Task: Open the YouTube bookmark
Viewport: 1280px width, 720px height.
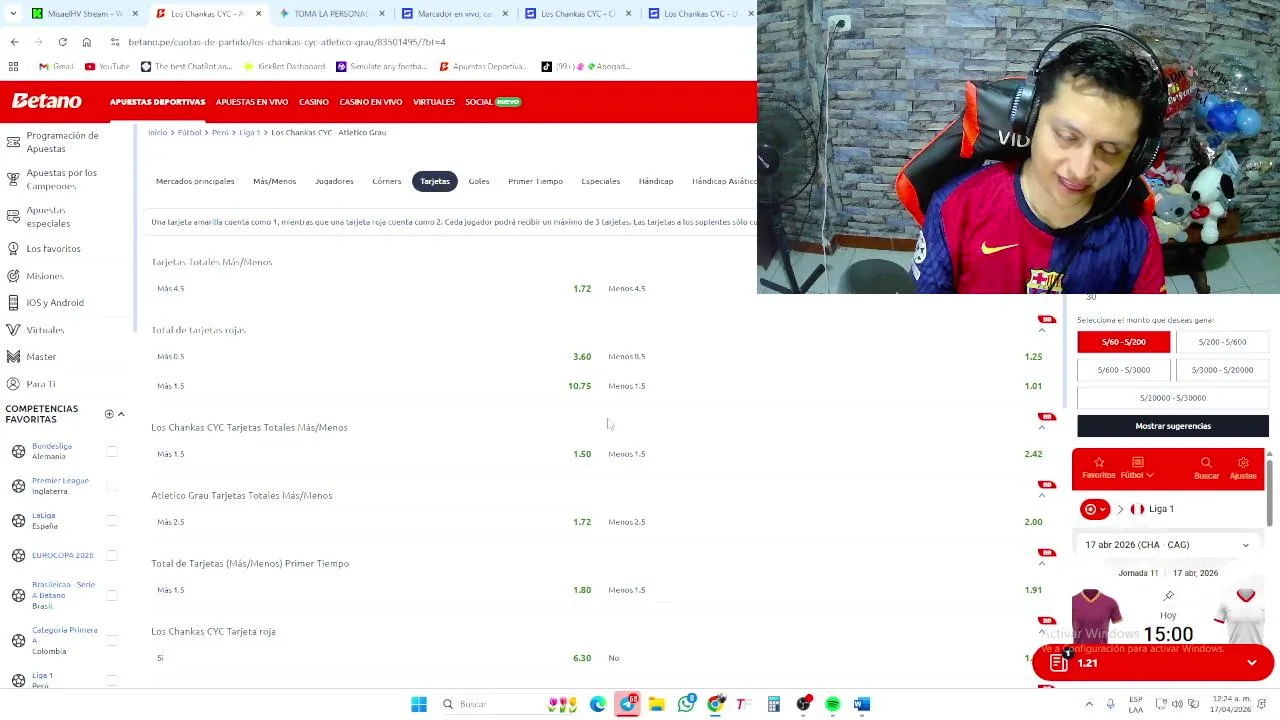Action: (x=107, y=66)
